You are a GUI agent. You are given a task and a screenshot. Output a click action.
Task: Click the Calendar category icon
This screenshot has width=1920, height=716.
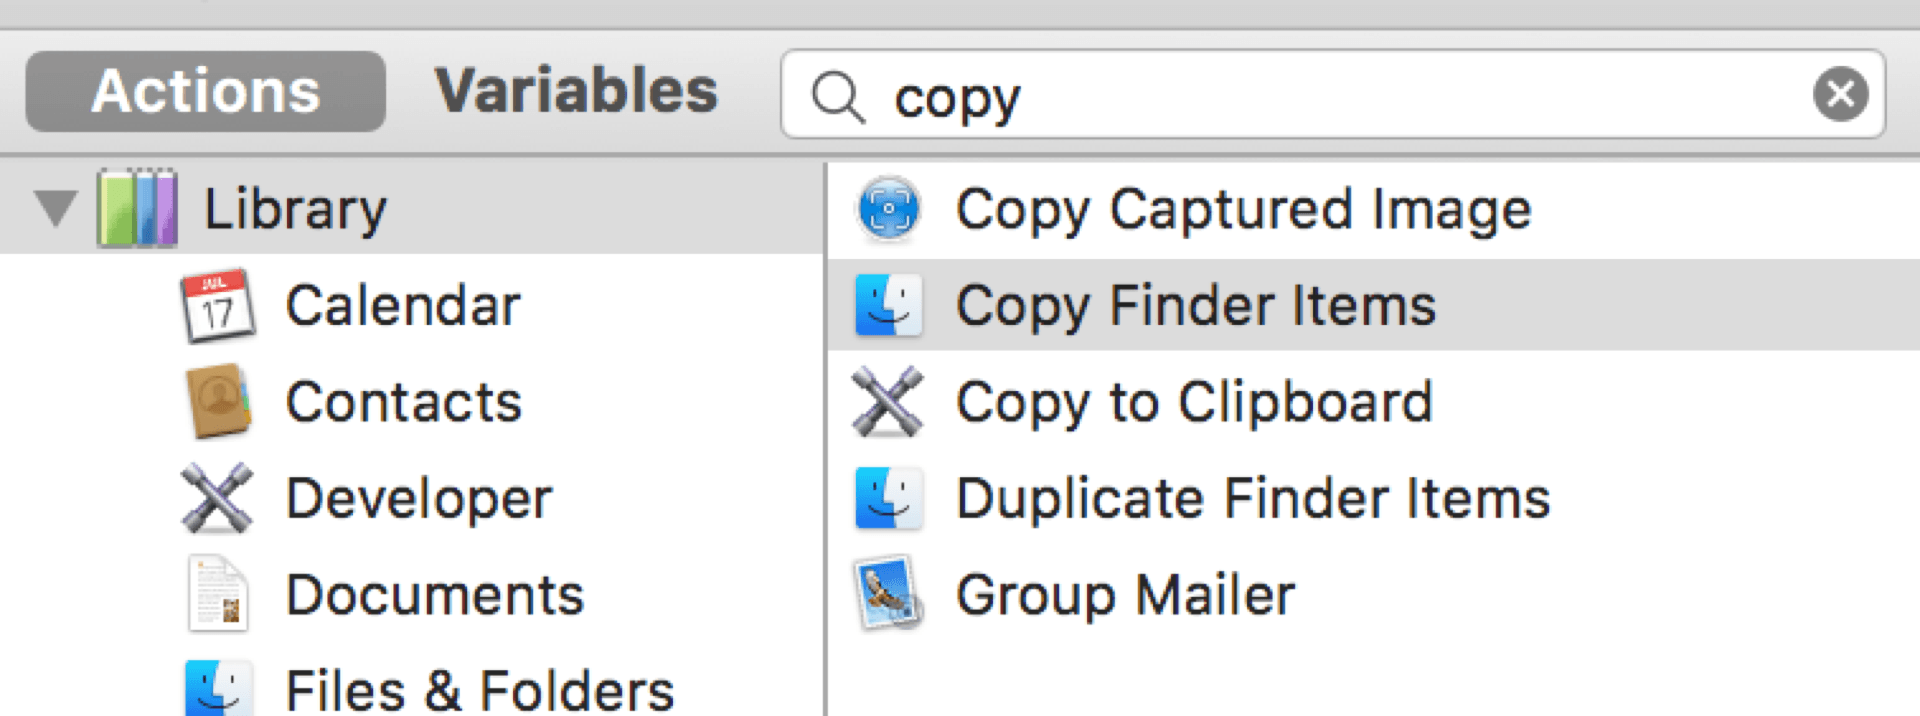218,305
